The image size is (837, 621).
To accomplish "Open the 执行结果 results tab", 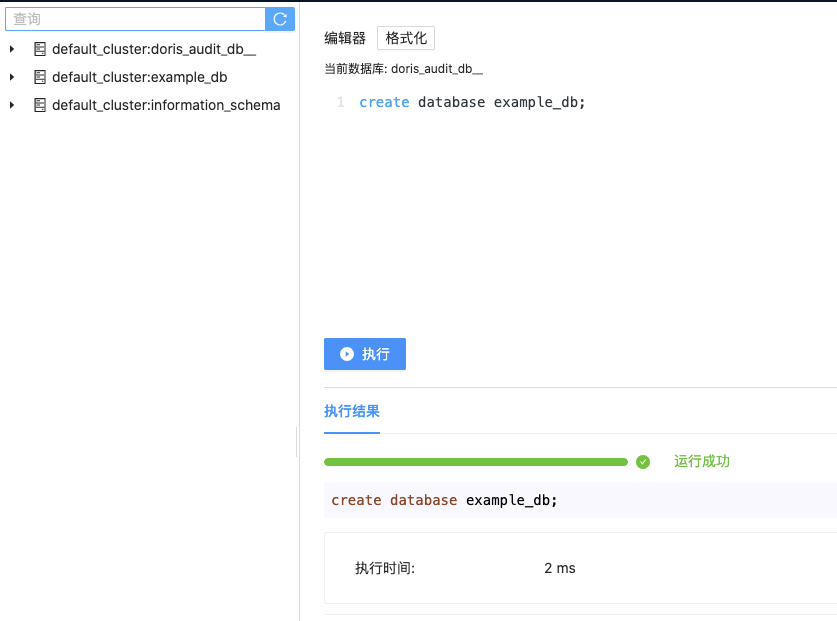I will click(352, 411).
